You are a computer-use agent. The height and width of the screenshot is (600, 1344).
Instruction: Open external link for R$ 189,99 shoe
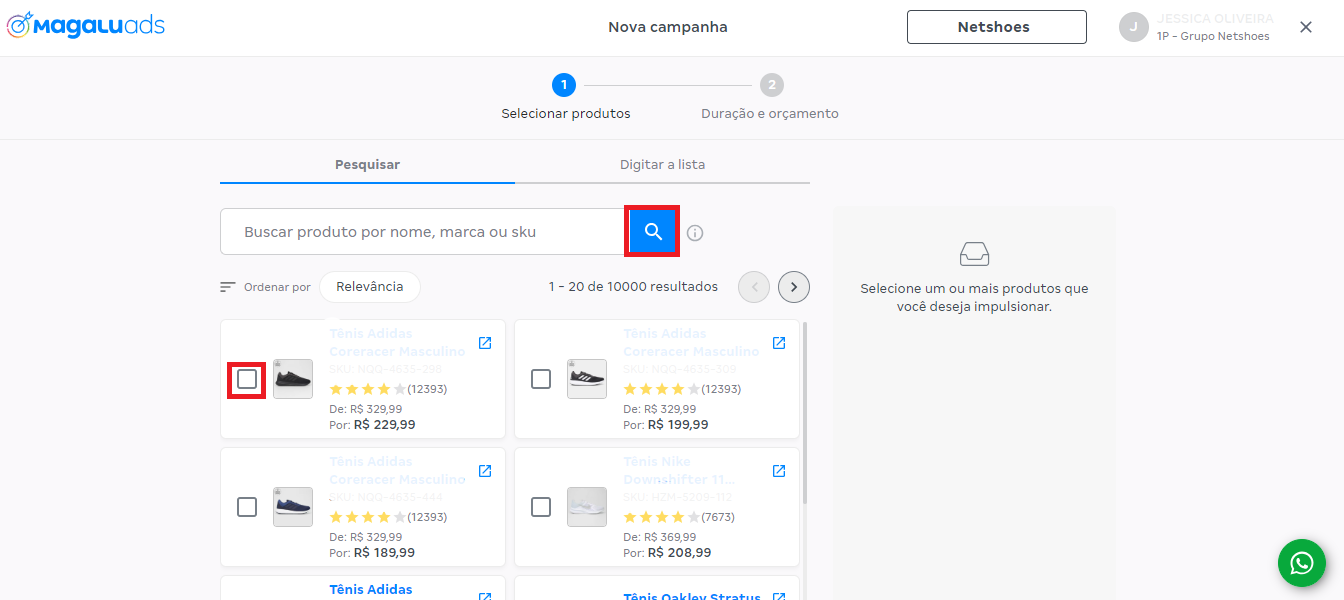coord(485,471)
